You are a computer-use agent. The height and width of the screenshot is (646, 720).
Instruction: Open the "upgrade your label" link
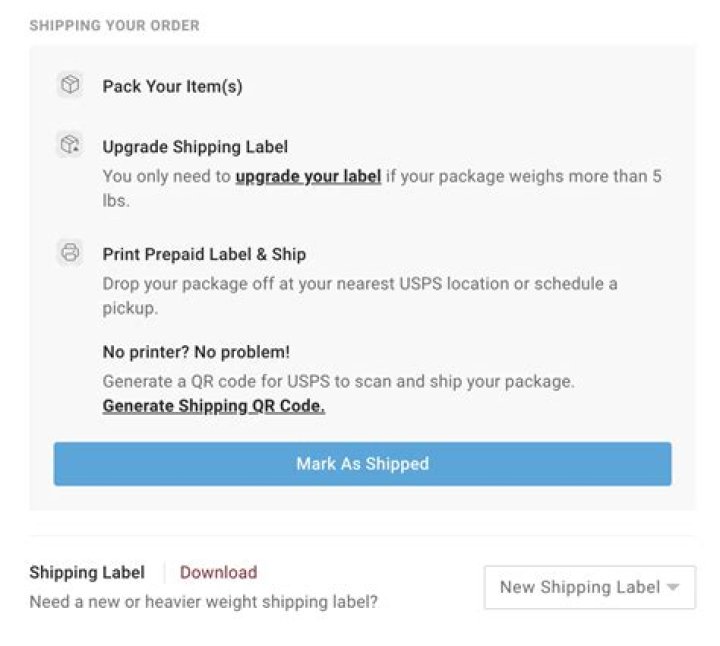(308, 177)
